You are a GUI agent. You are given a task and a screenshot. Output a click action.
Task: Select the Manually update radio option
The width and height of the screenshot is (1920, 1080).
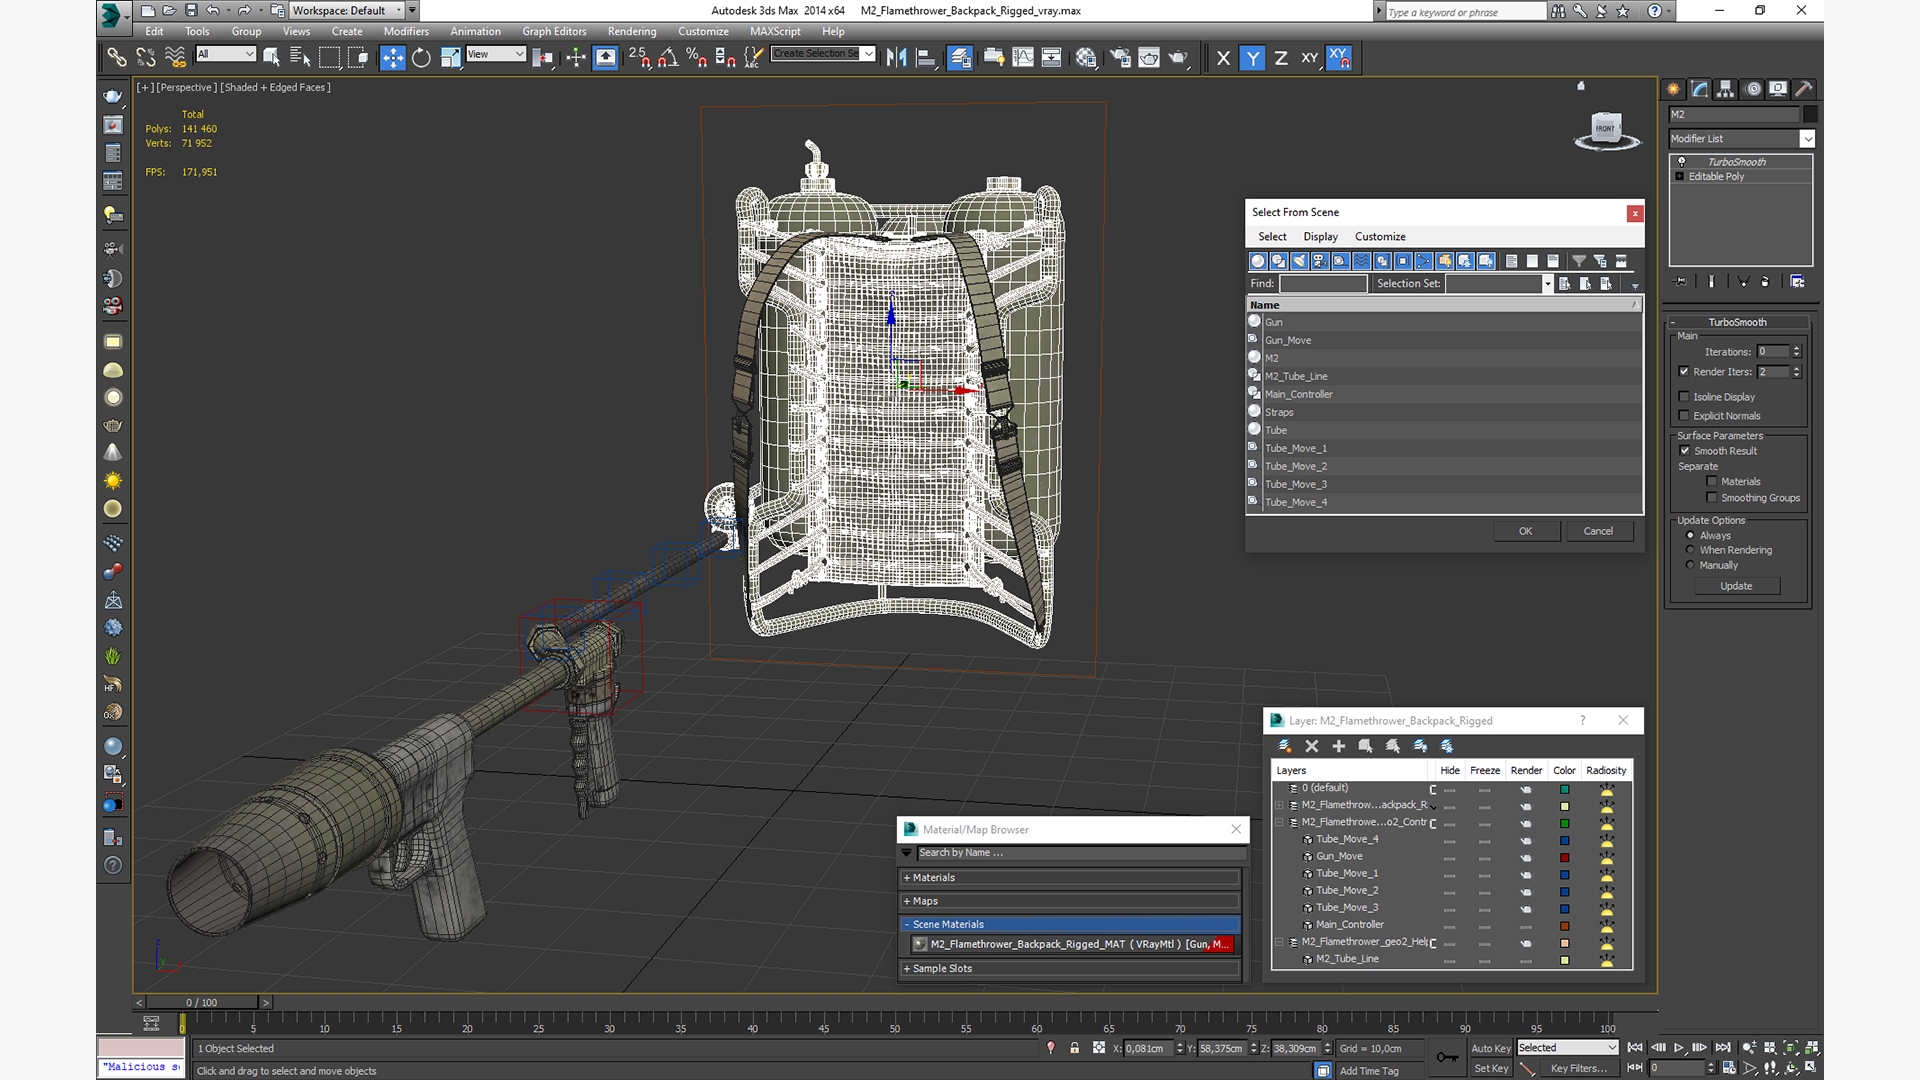coord(1690,564)
